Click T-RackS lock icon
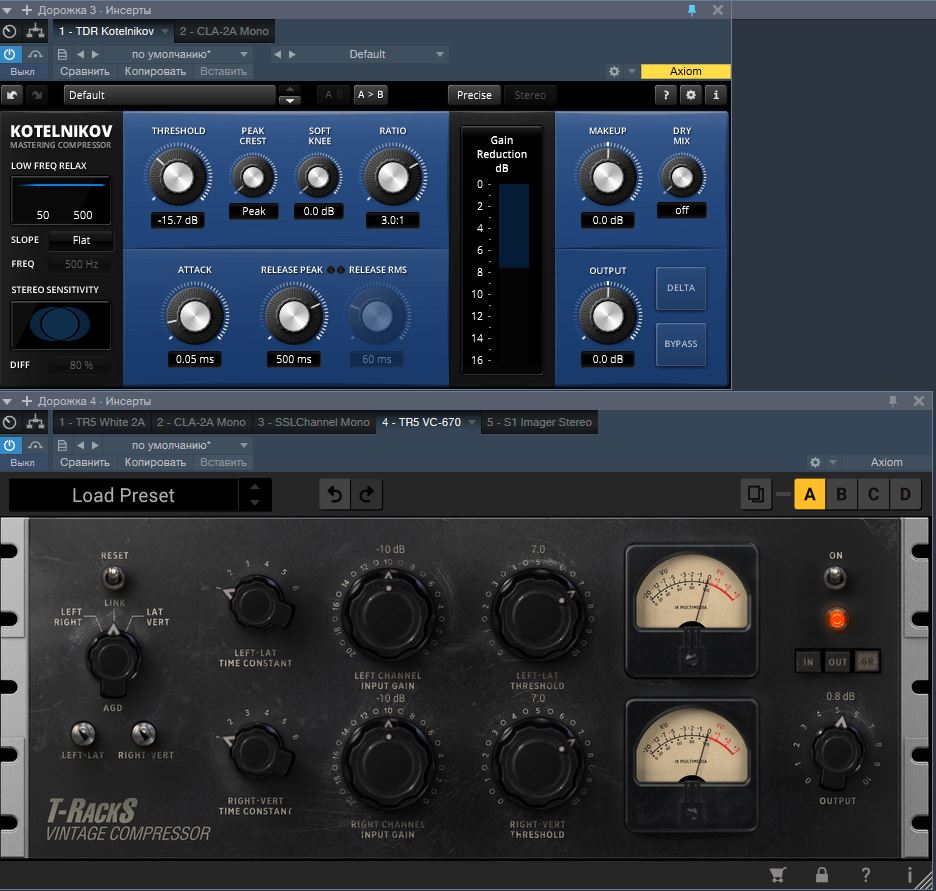 822,875
